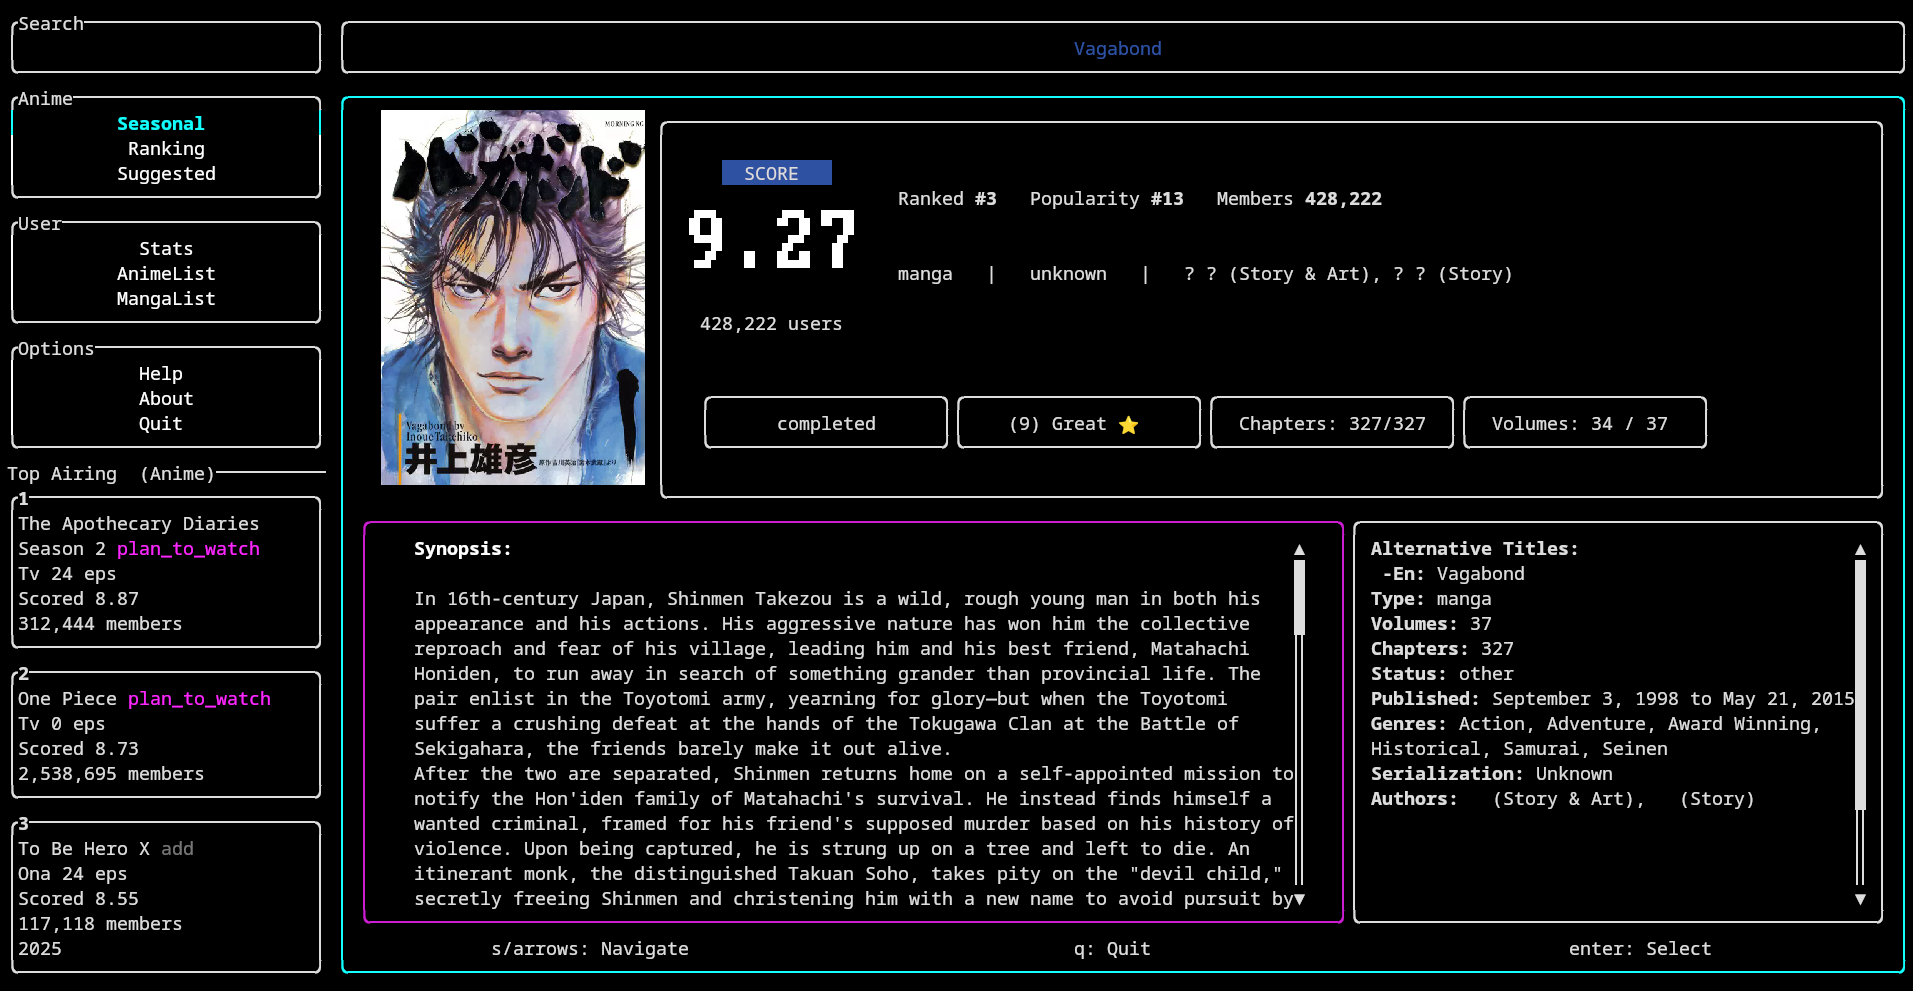Open MangaList in the User panel

tap(166, 299)
